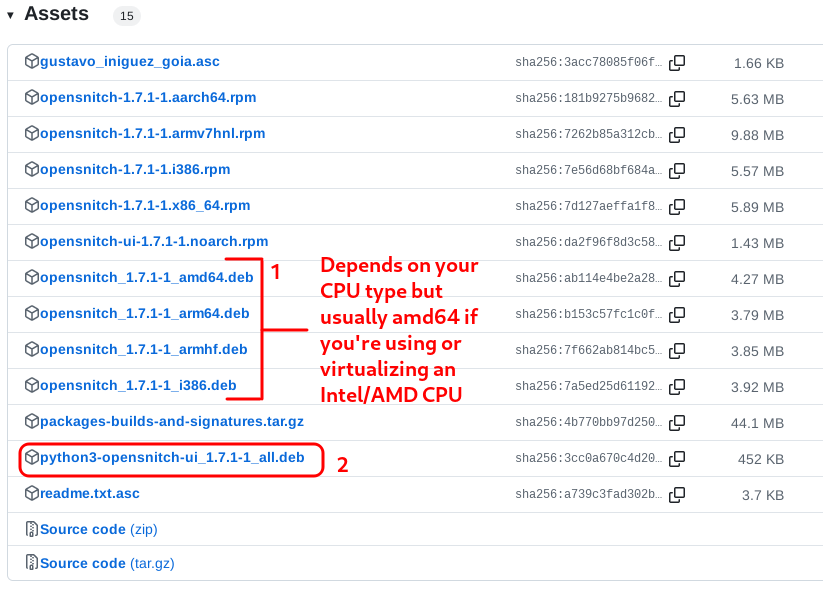Download Source code zip archive

pyautogui.click(x=99, y=529)
